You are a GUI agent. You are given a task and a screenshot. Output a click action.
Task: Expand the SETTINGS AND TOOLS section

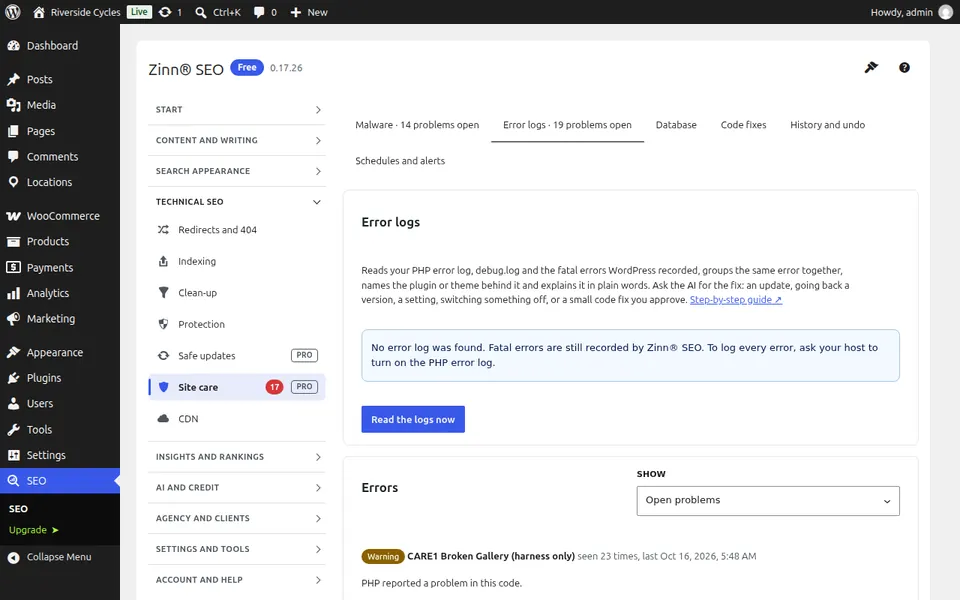[237, 549]
